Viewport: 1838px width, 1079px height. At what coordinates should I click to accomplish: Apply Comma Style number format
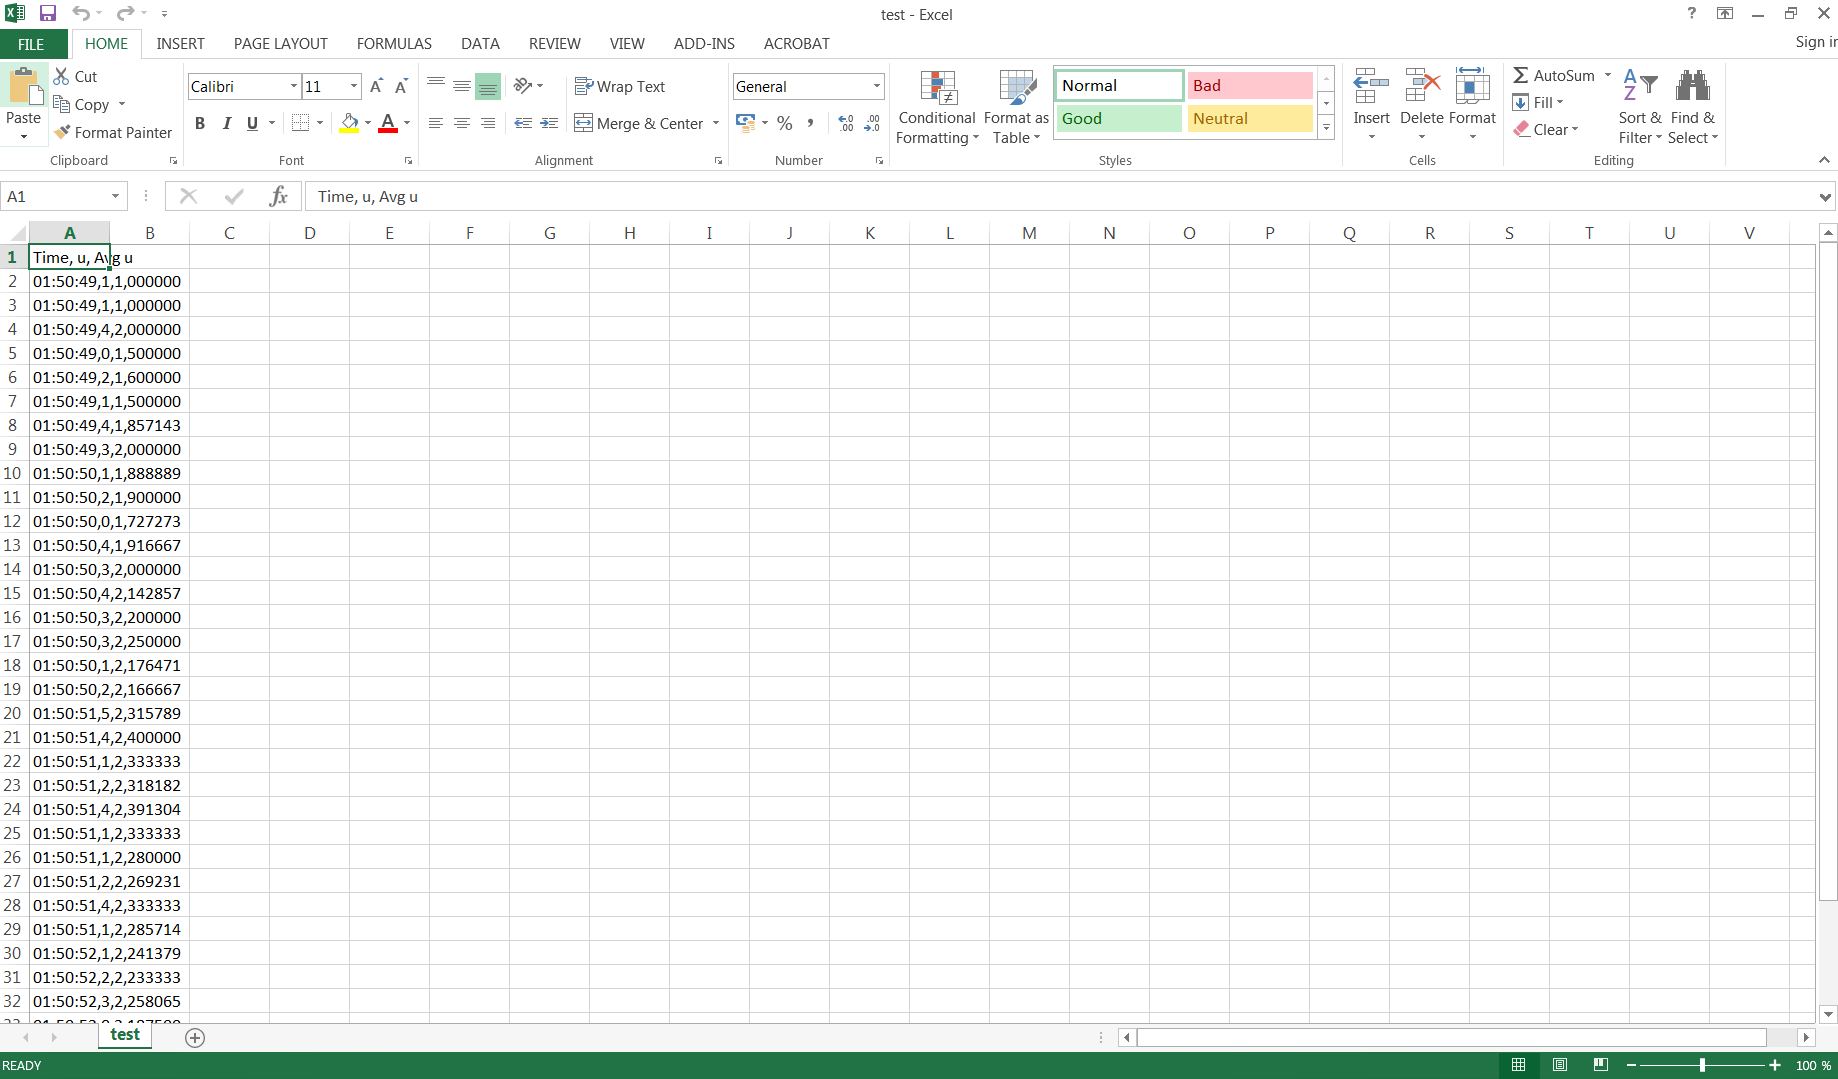[x=810, y=123]
